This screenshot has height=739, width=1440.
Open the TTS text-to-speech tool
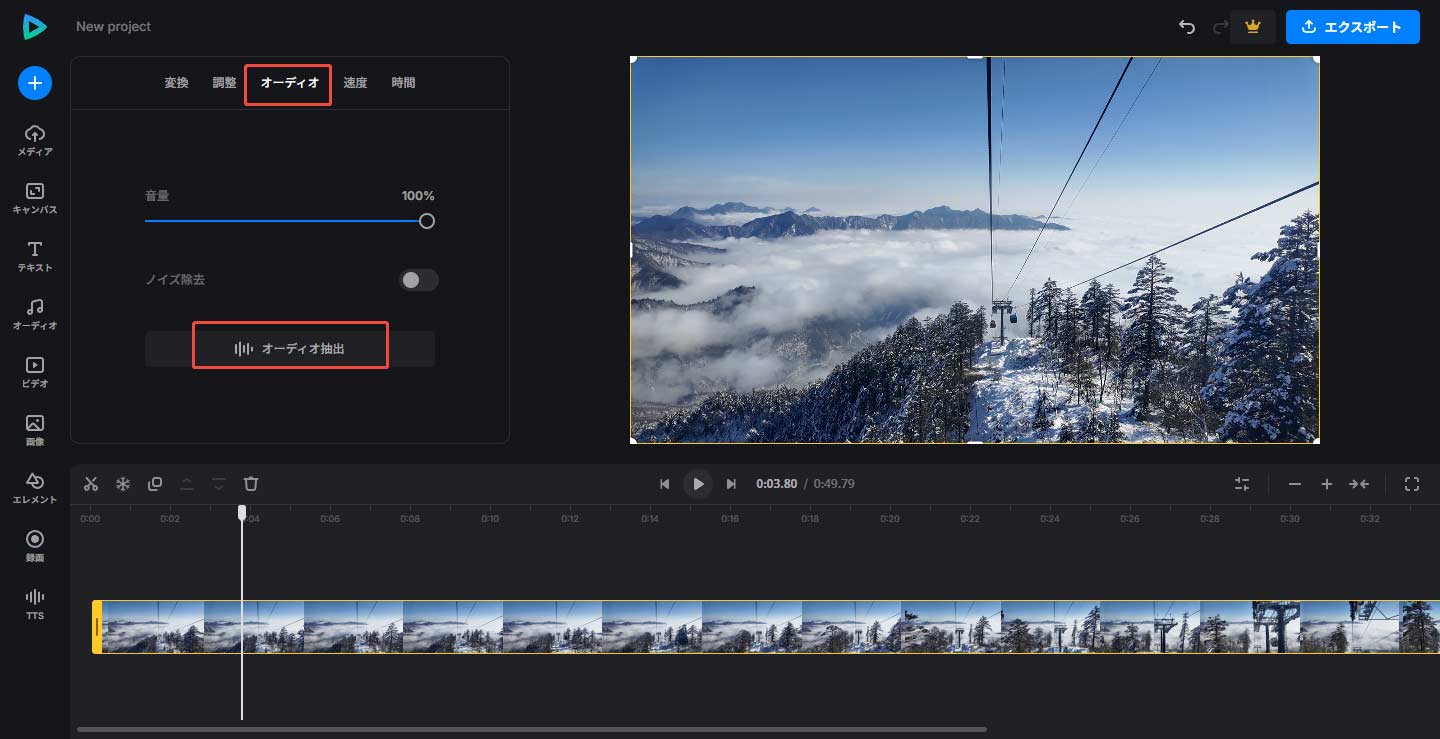pos(35,604)
